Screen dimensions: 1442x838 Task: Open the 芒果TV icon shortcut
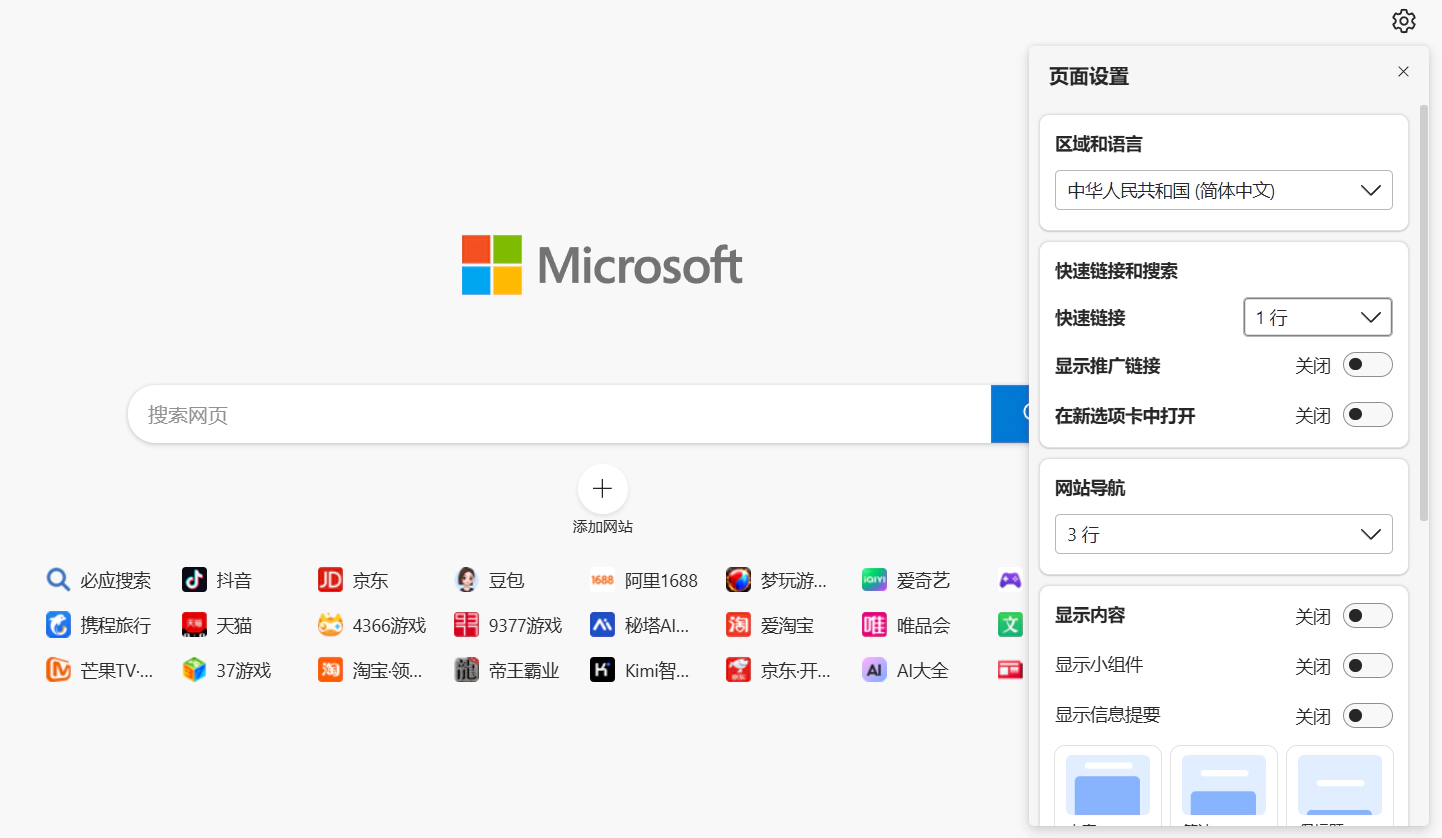pos(58,670)
